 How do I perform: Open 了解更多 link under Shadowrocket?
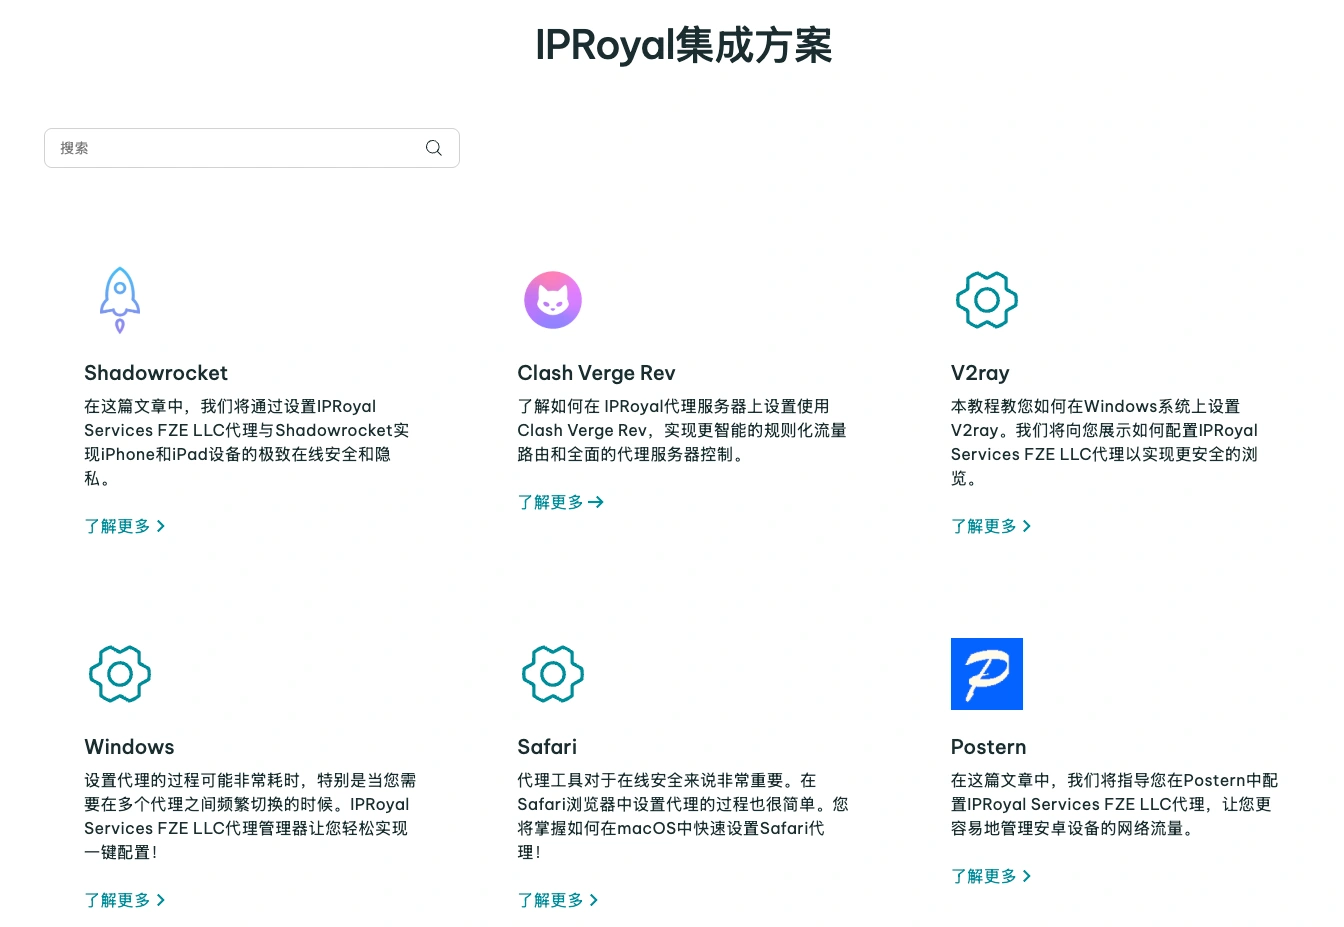[125, 526]
